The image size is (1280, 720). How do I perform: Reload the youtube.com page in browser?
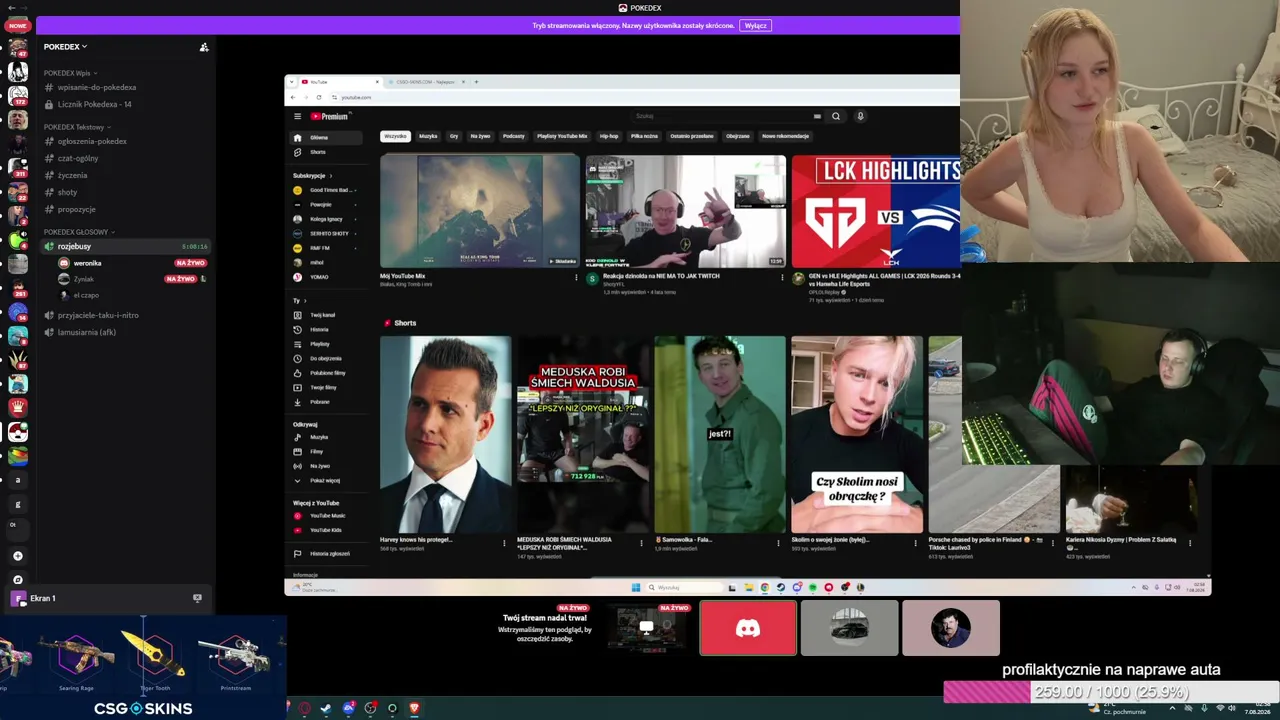(319, 97)
